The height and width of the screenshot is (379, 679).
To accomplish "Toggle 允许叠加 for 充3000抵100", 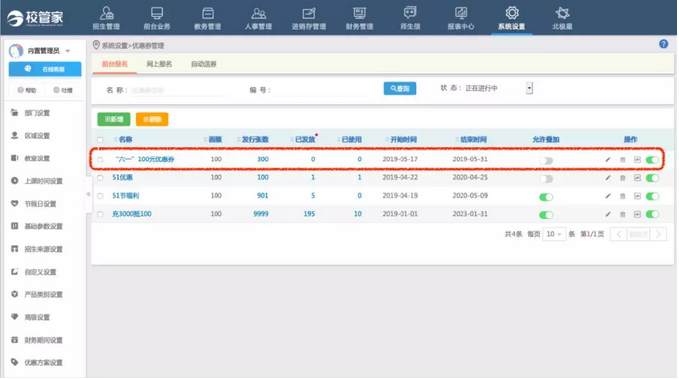I will point(546,215).
